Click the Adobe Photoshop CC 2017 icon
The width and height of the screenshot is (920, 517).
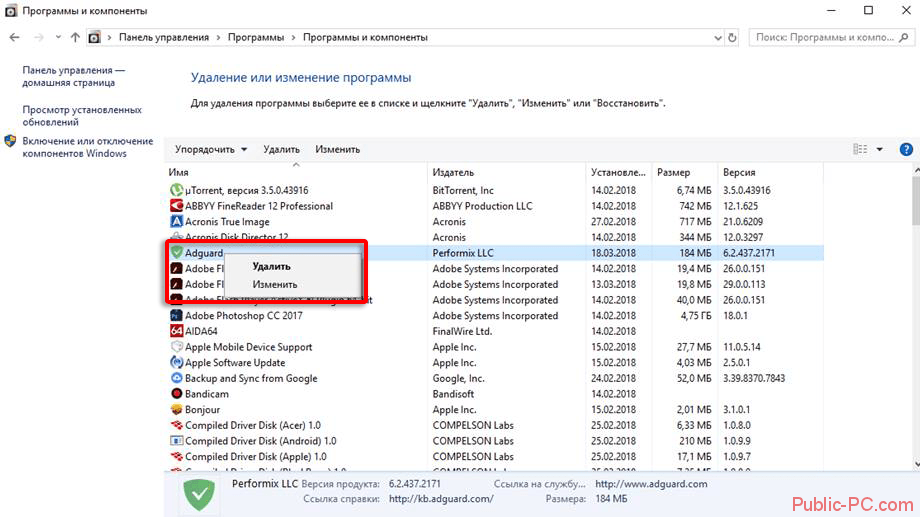(x=177, y=316)
